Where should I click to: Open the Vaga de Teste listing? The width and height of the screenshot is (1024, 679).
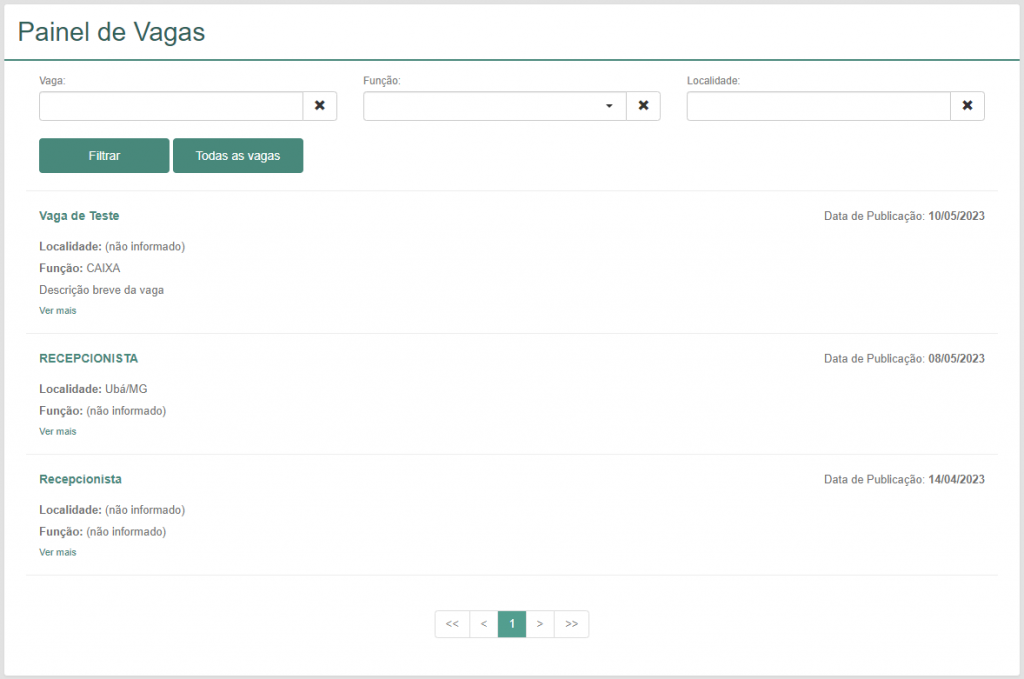[79, 216]
